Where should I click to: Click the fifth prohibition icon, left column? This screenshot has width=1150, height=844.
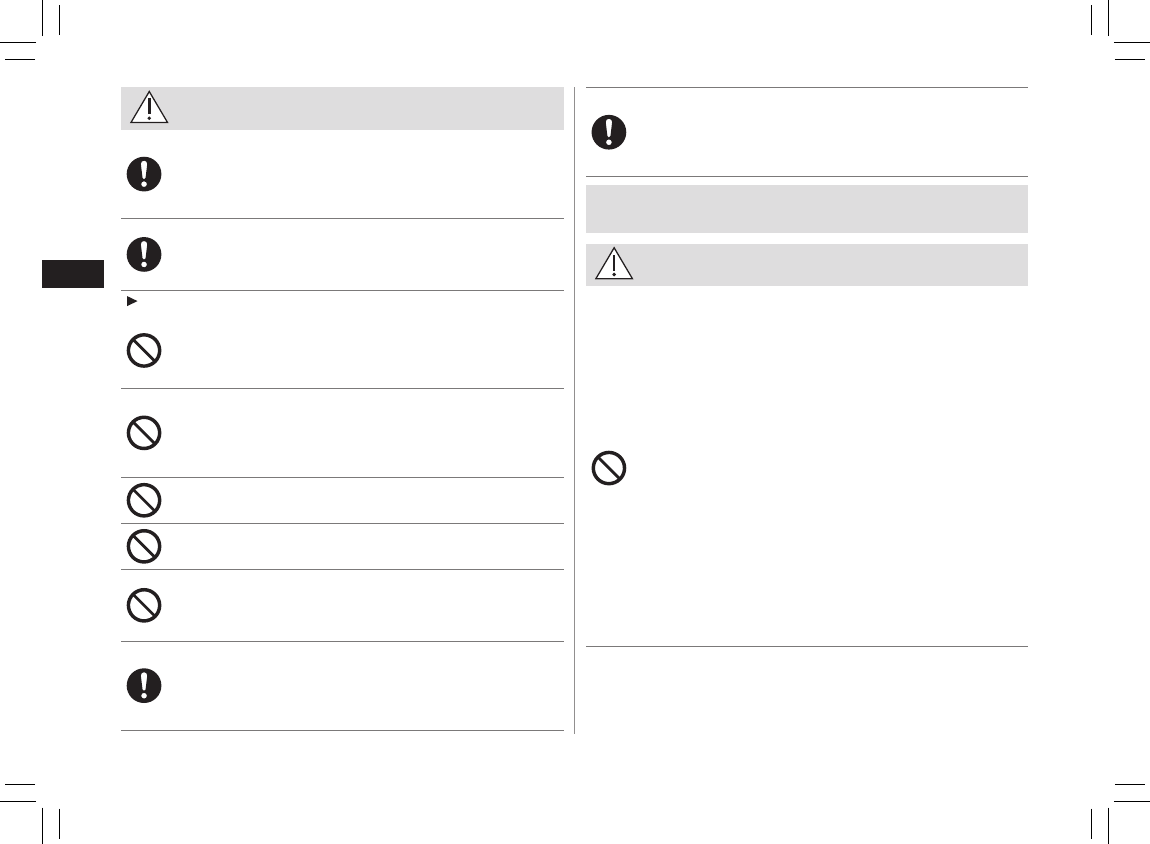coord(144,605)
